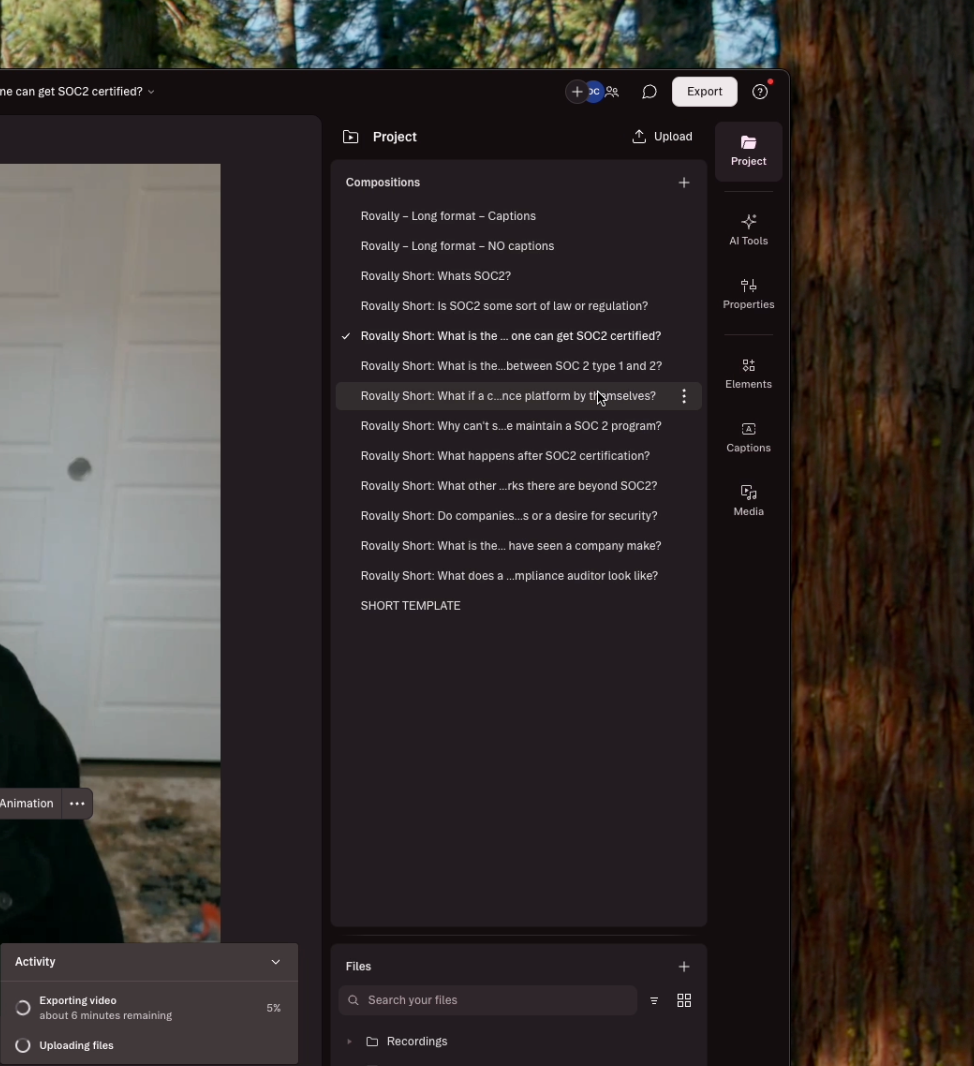Click the video preview canvas
Image resolution: width=974 pixels, height=1066 pixels.
pyautogui.click(x=110, y=553)
